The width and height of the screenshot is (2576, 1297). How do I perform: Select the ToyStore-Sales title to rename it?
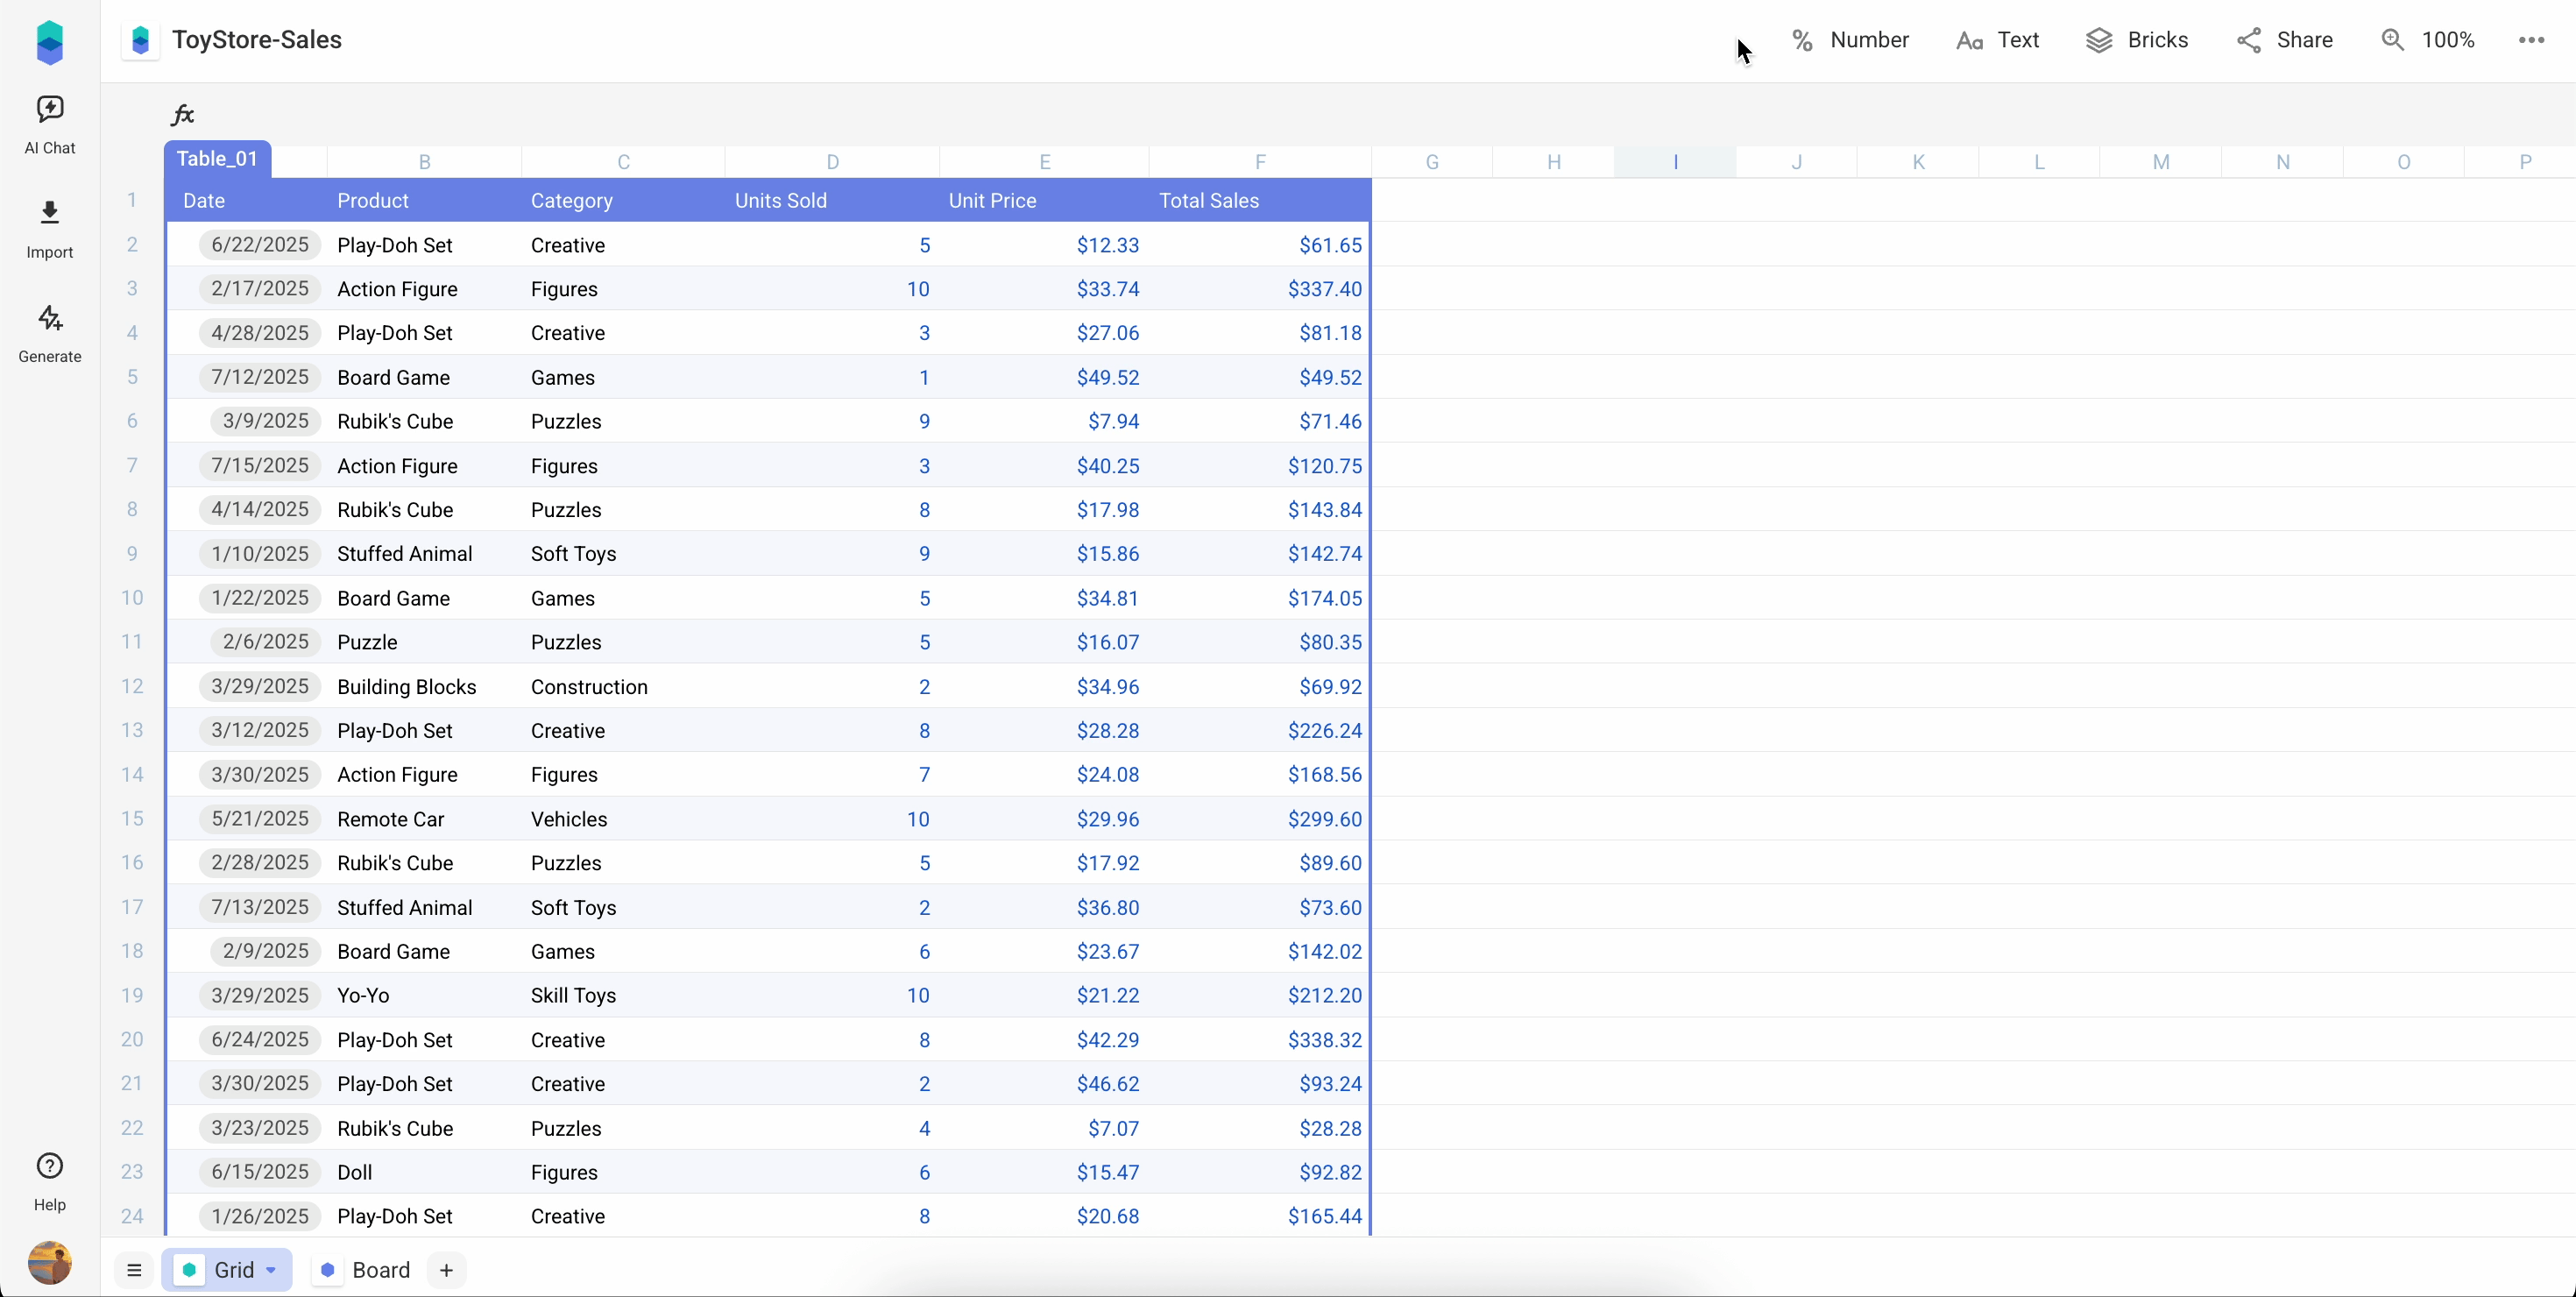pyautogui.click(x=257, y=39)
